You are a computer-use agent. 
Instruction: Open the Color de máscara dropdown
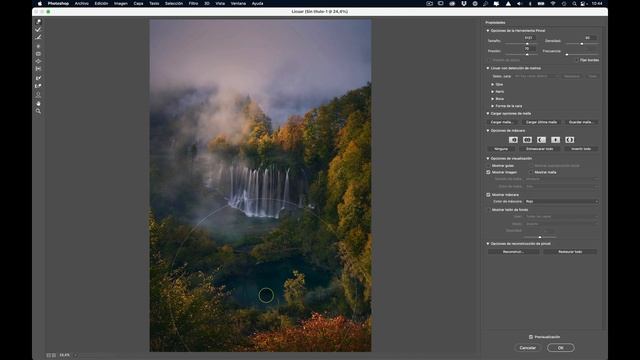click(562, 202)
